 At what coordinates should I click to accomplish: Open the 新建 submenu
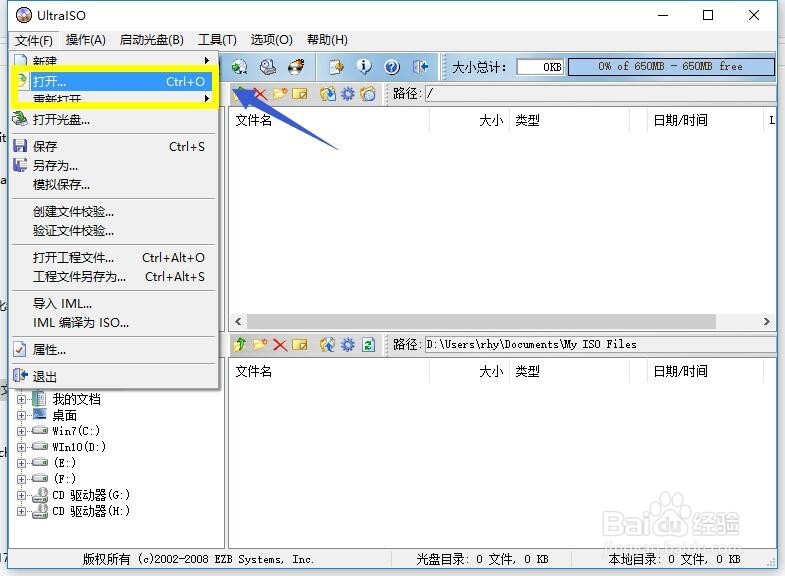pos(113,60)
